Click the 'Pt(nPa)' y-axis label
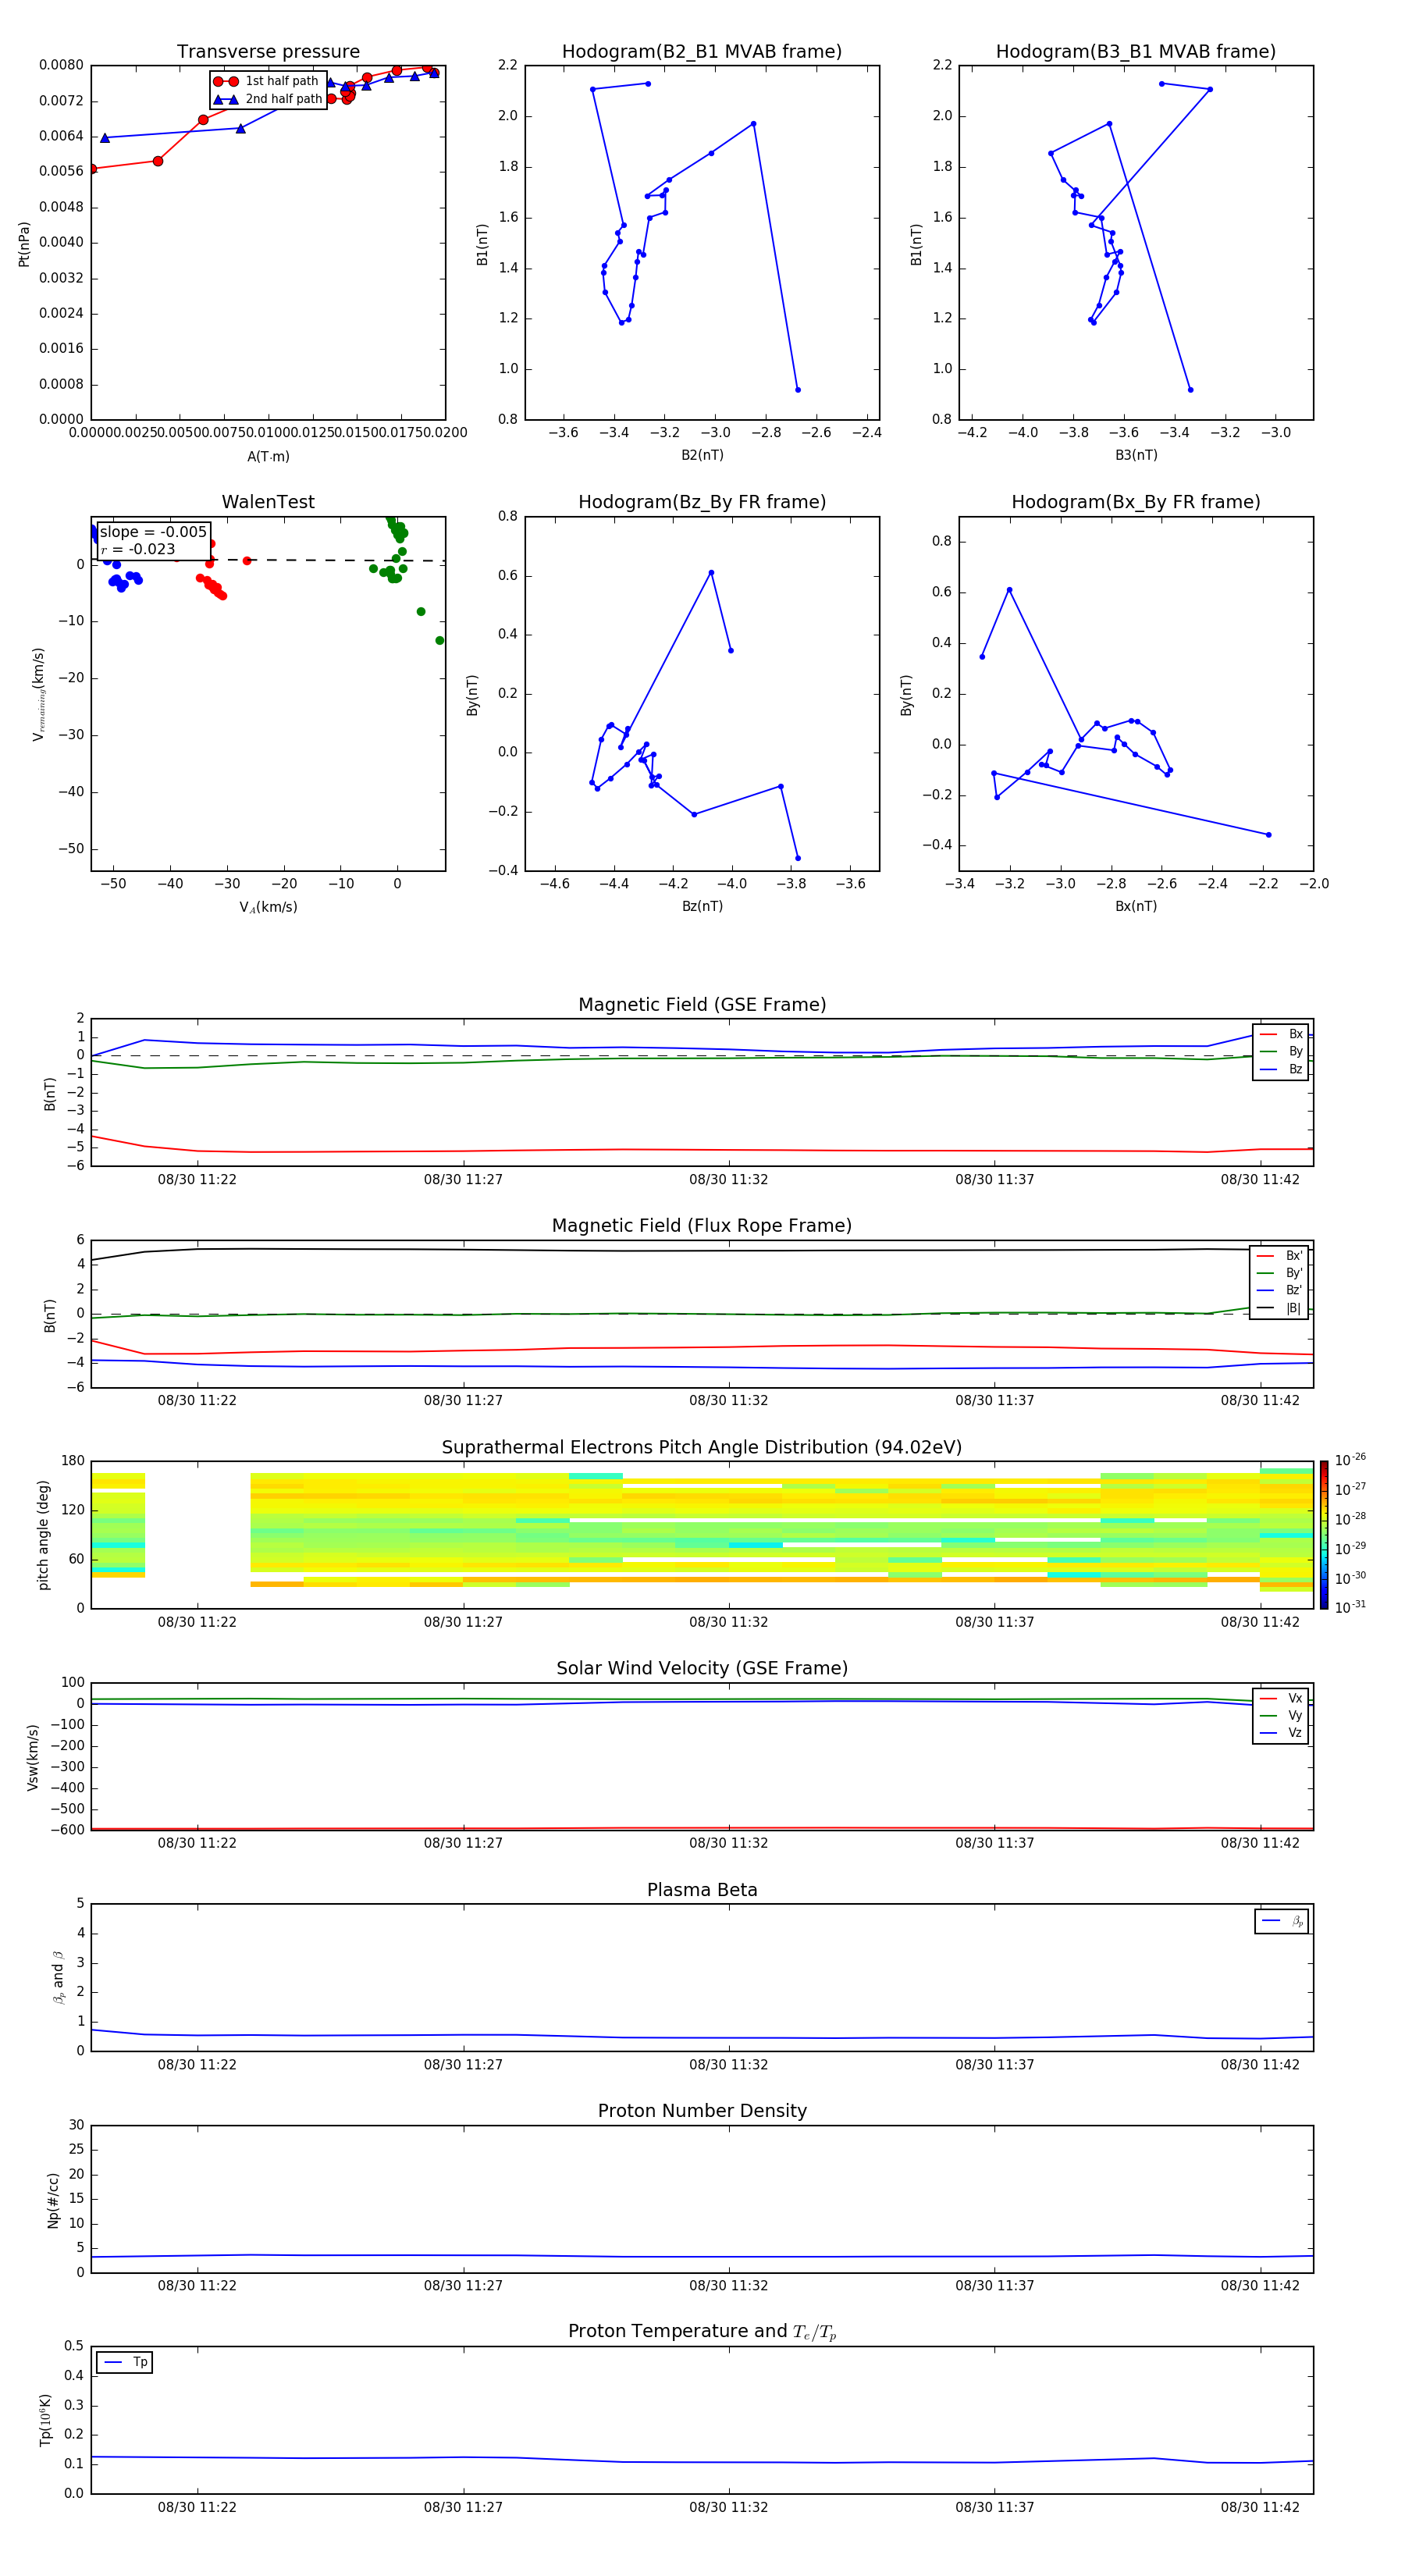 tap(24, 243)
